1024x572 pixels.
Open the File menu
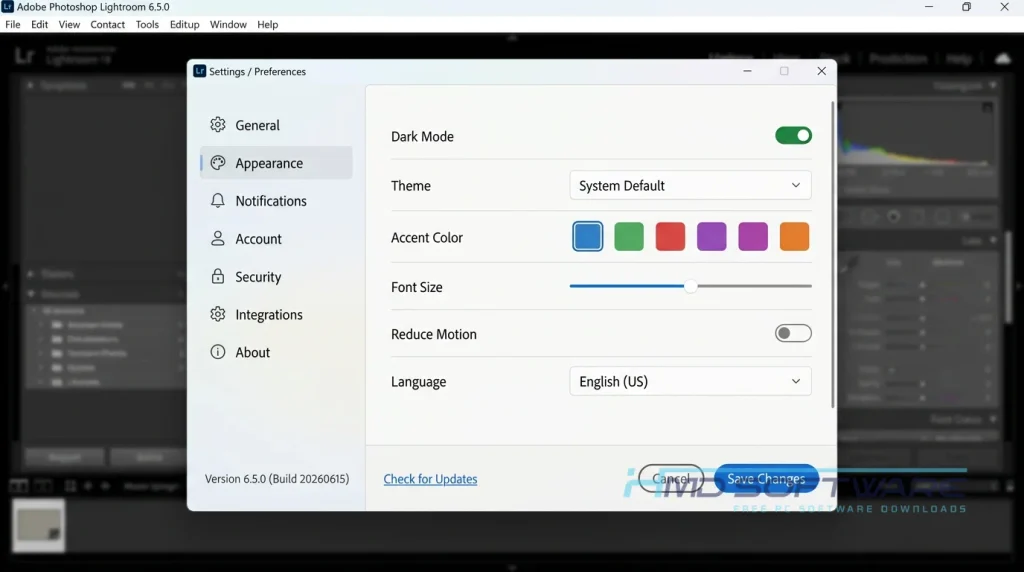(x=12, y=24)
